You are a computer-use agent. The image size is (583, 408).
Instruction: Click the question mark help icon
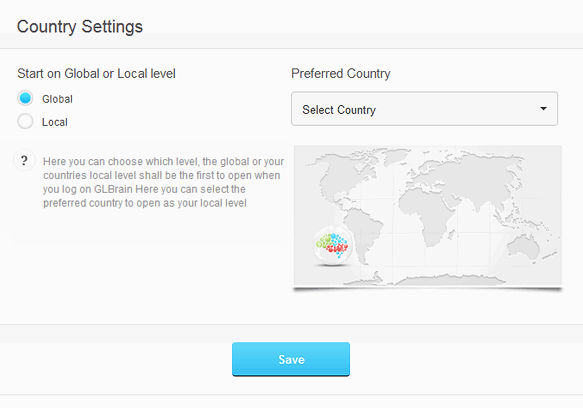tap(24, 161)
